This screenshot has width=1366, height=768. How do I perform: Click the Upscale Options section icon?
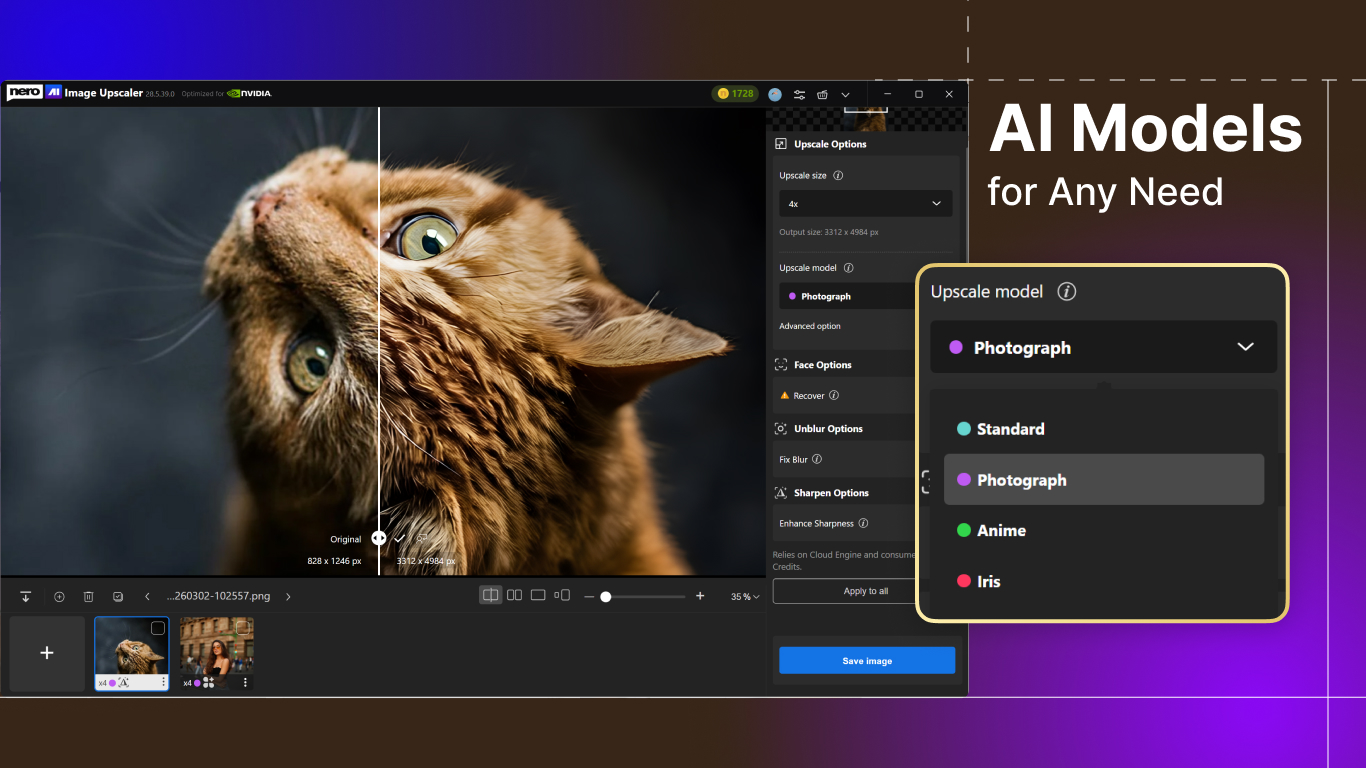(x=781, y=144)
